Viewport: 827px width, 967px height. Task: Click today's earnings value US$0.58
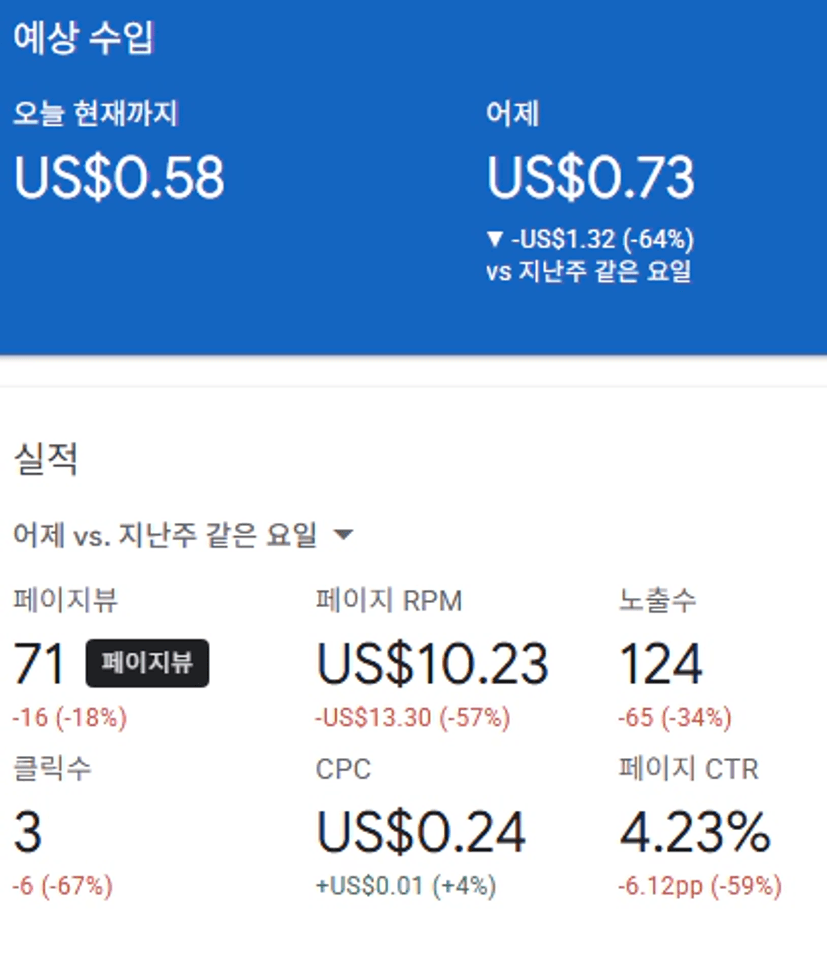pyautogui.click(x=119, y=177)
